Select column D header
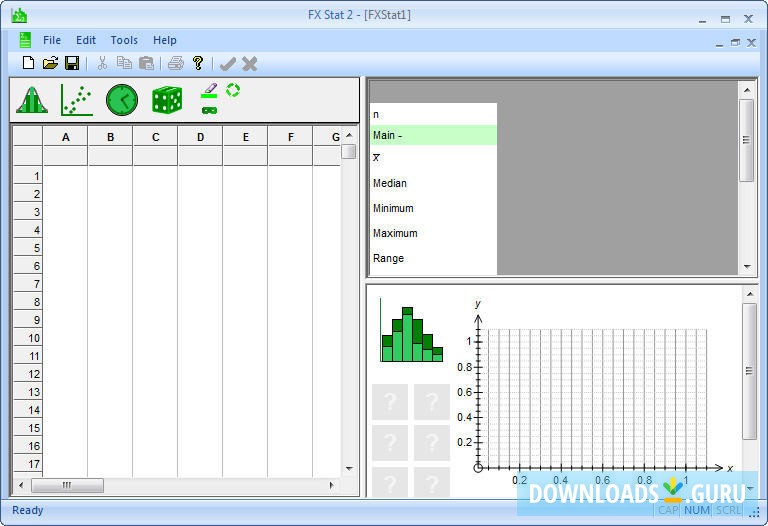 [x=200, y=137]
